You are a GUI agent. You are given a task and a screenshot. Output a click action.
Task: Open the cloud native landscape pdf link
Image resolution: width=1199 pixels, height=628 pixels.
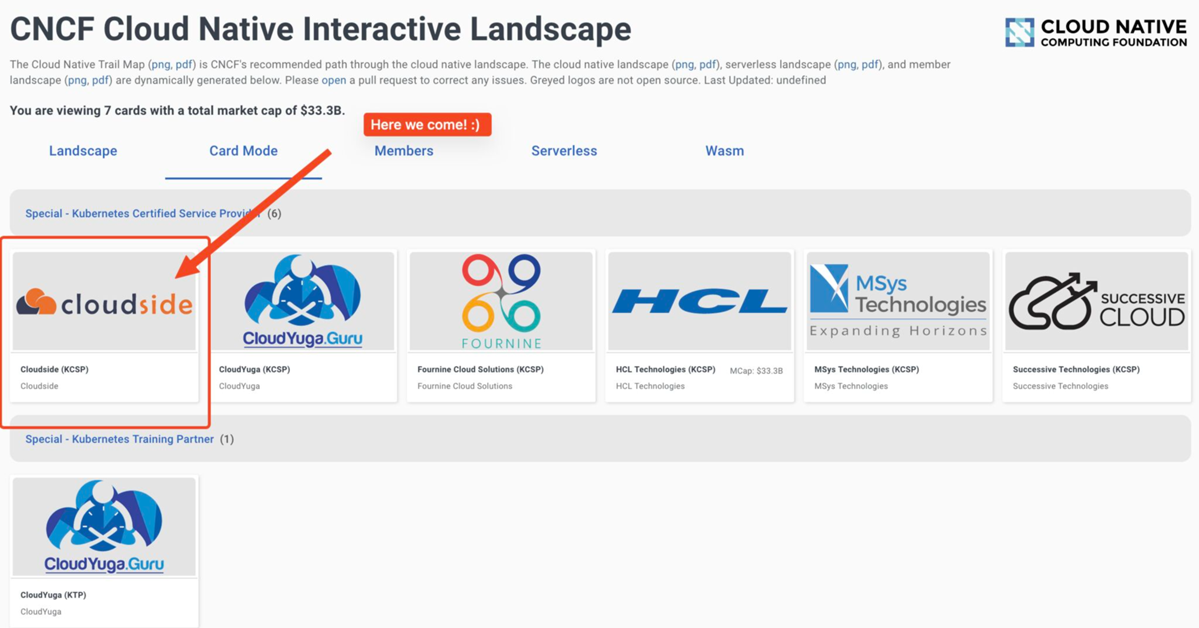click(708, 64)
